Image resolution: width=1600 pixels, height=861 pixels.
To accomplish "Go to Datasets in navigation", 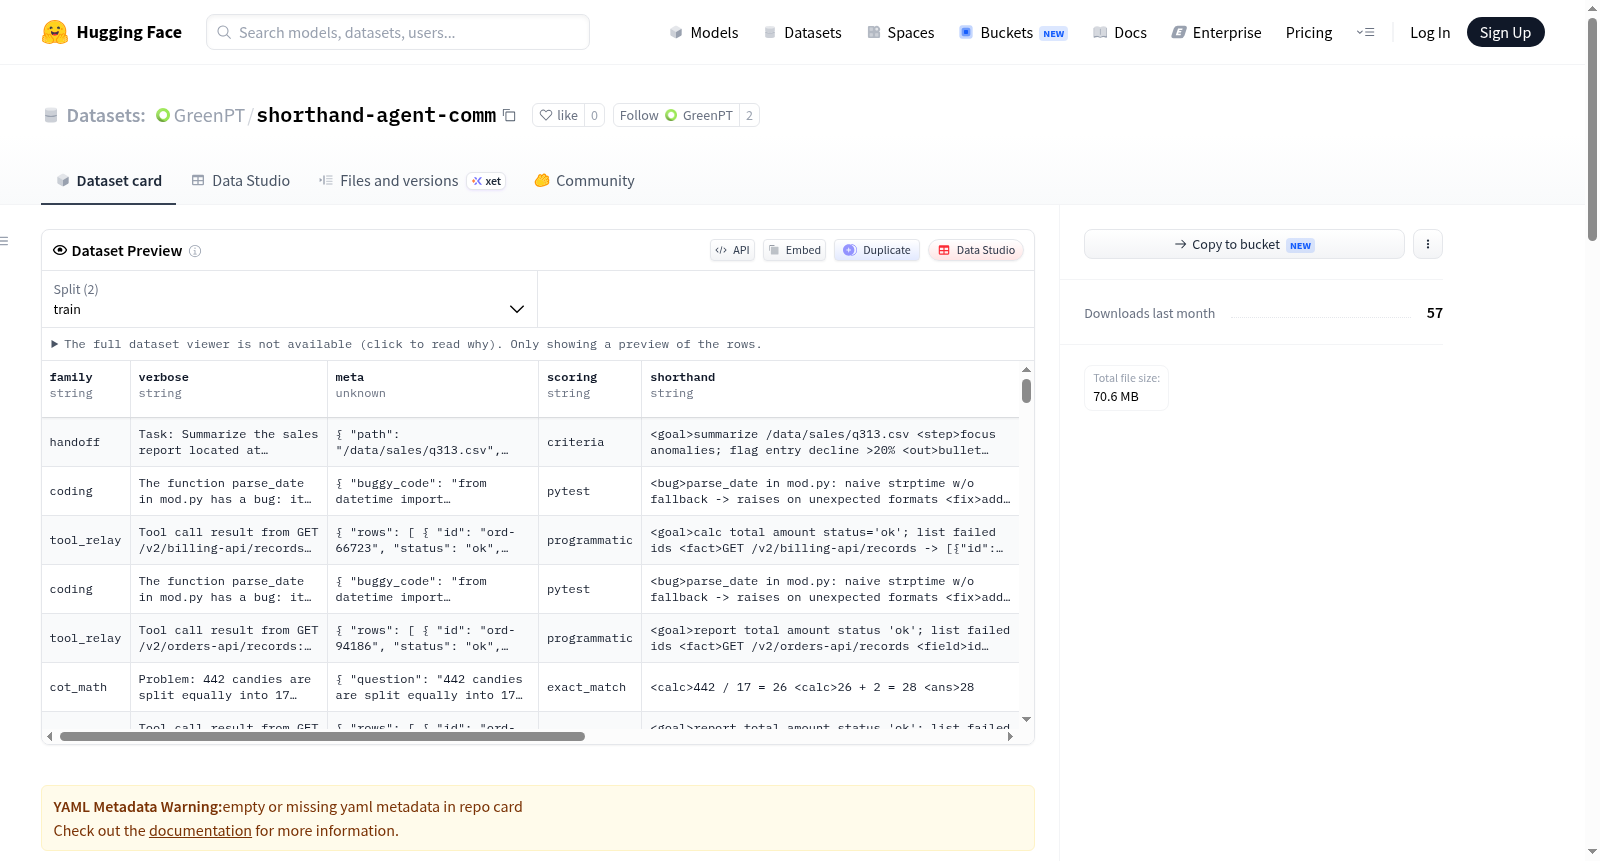I will [802, 32].
